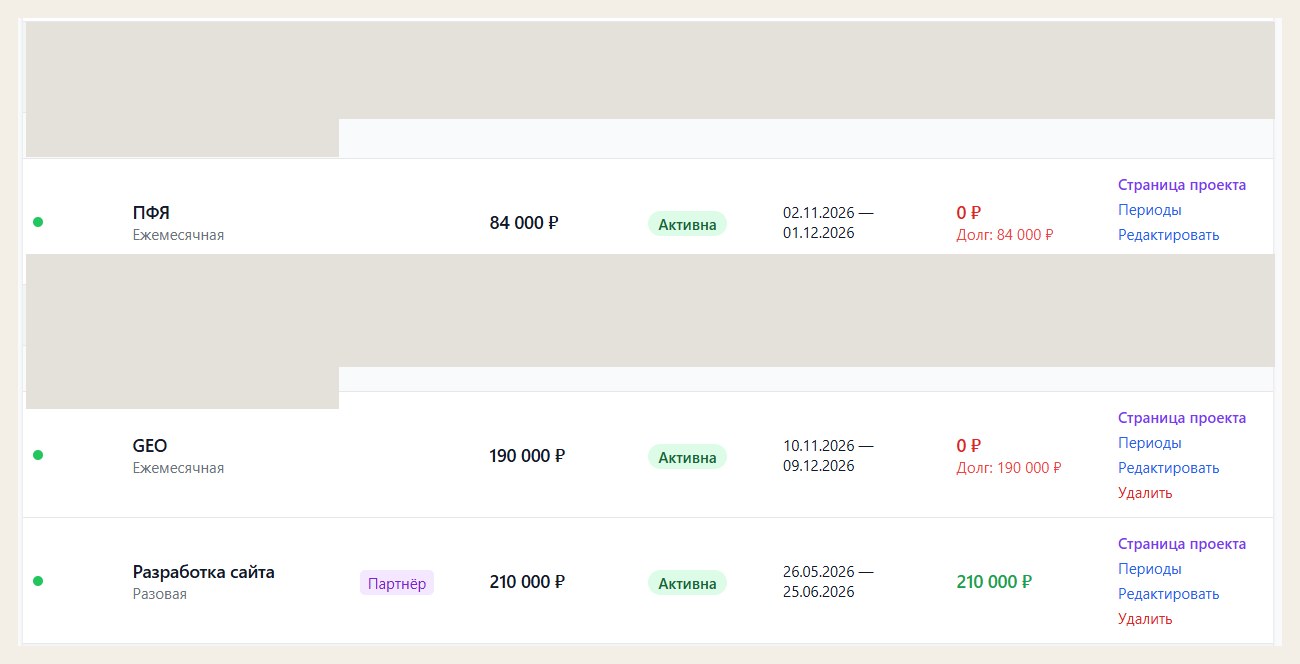Screen dimensions: 1300x664
Task: View Периоды for Разработка сайта
Action: click(x=1150, y=569)
